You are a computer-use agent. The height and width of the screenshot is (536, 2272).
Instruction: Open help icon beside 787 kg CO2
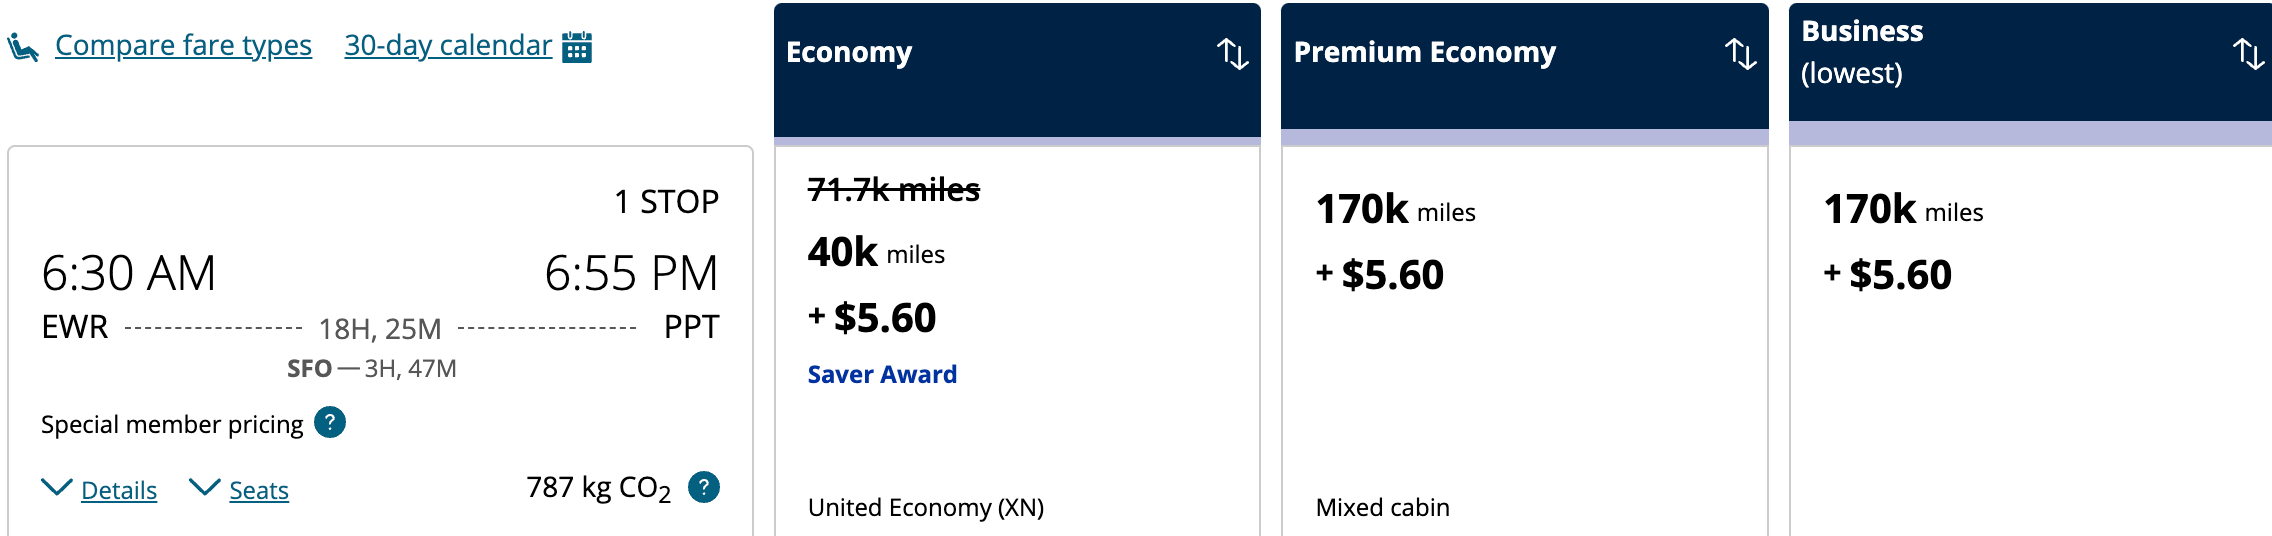coord(704,487)
